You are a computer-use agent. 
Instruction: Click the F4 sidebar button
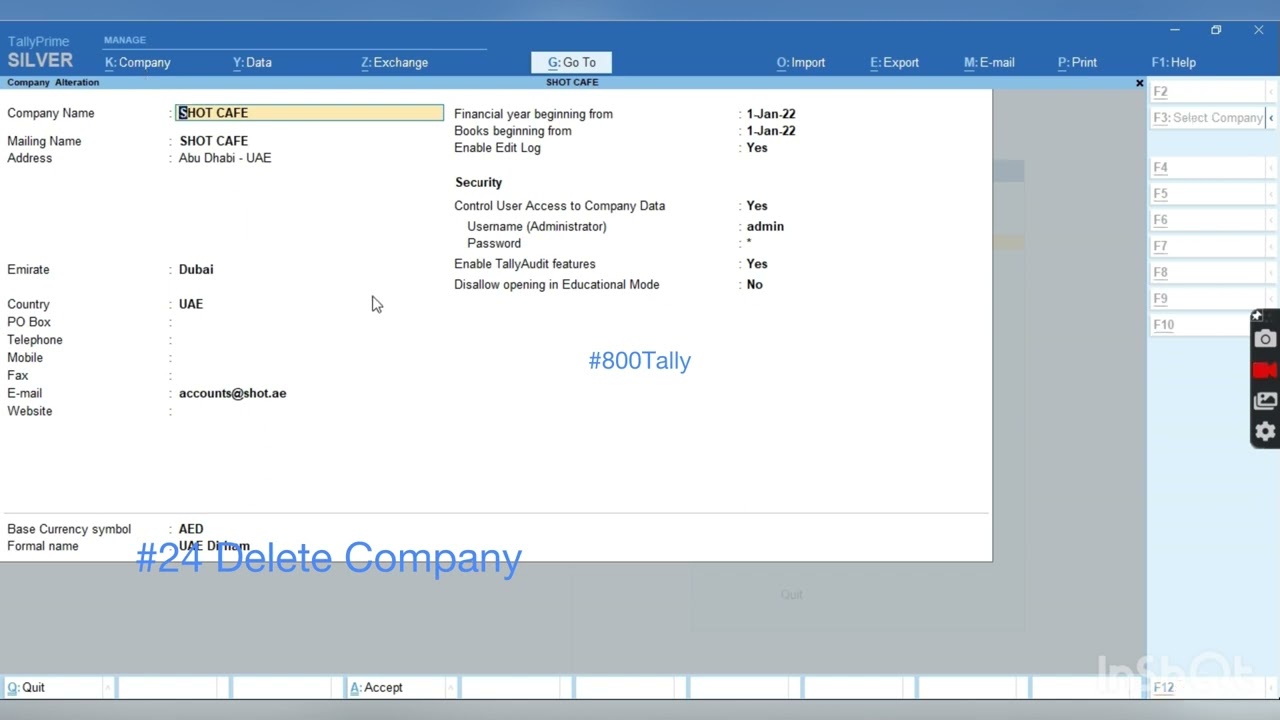[x=1214, y=168]
